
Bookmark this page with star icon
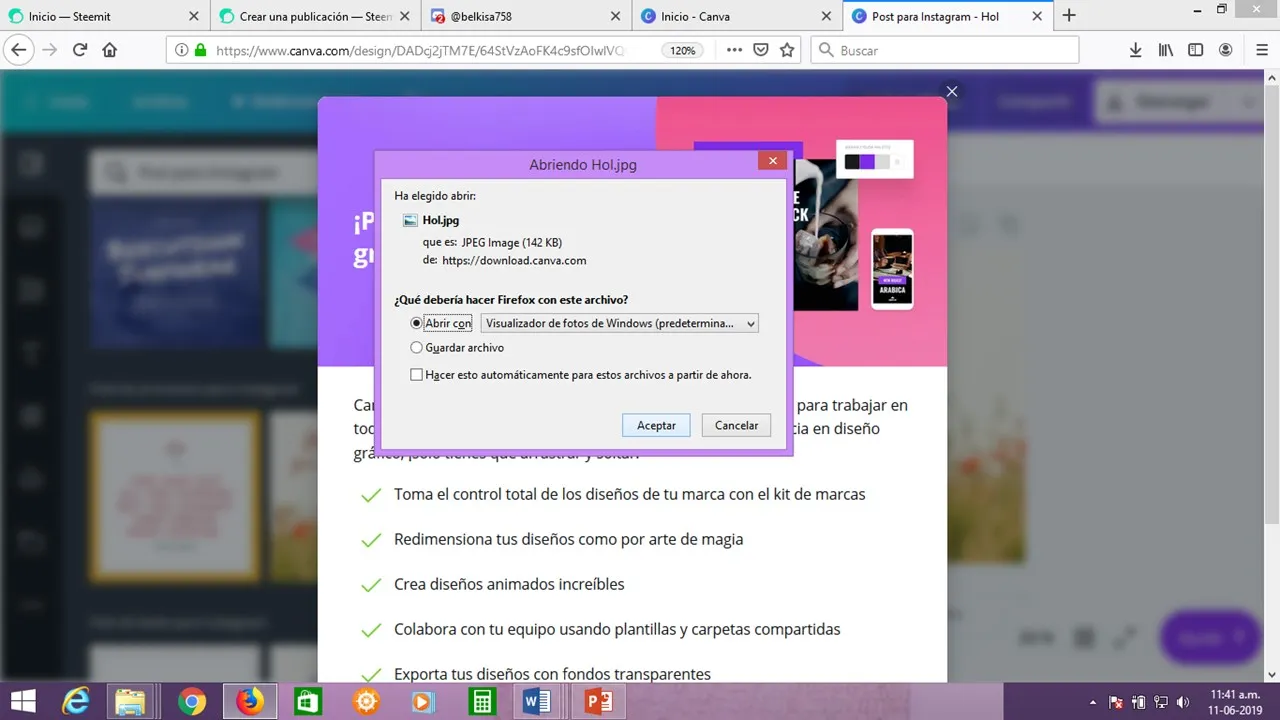click(x=787, y=50)
